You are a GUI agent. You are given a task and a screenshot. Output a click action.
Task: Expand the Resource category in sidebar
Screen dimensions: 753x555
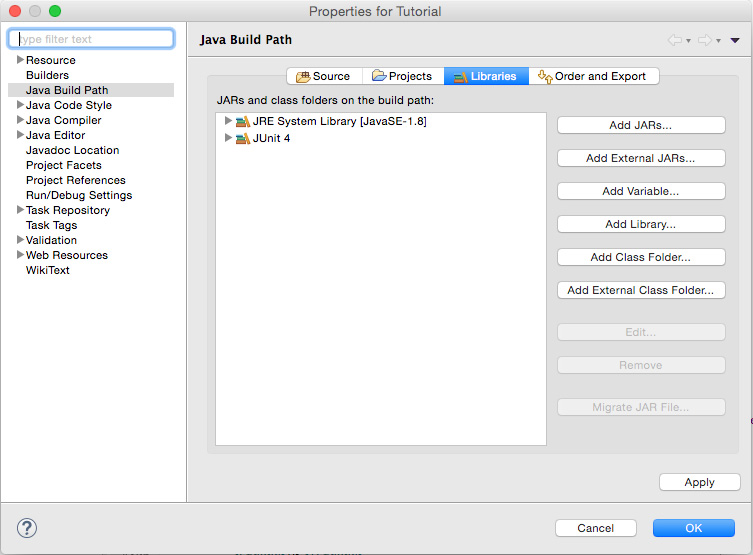click(20, 60)
